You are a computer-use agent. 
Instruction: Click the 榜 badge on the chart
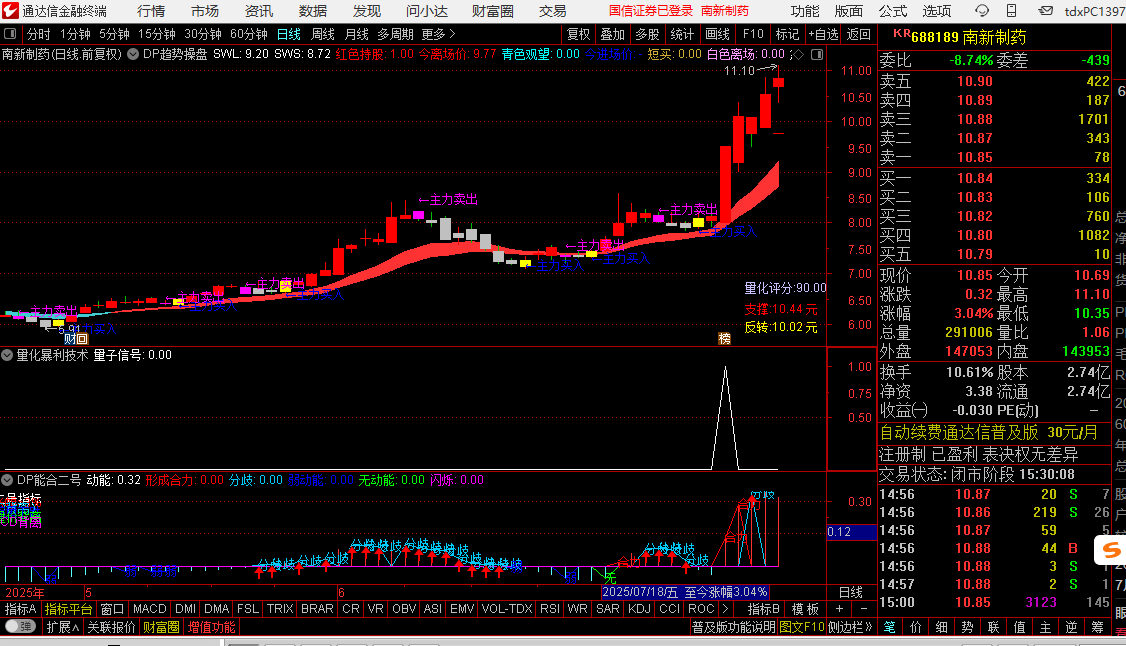pos(725,338)
